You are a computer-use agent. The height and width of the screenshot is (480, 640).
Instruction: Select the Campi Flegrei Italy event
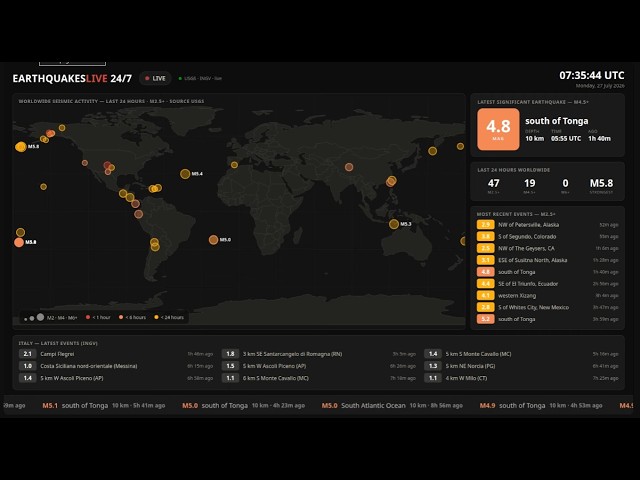pos(116,354)
